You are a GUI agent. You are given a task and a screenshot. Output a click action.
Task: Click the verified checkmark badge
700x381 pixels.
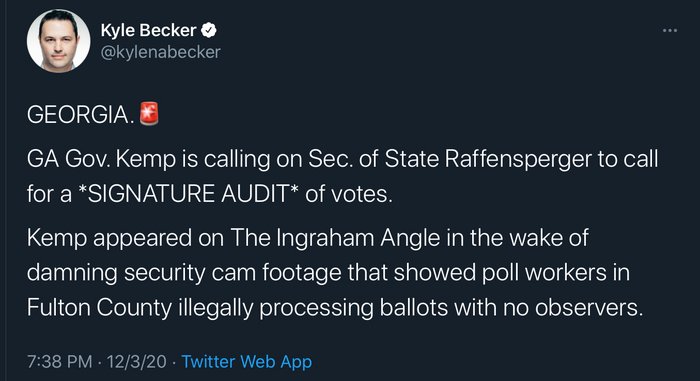pyautogui.click(x=208, y=30)
